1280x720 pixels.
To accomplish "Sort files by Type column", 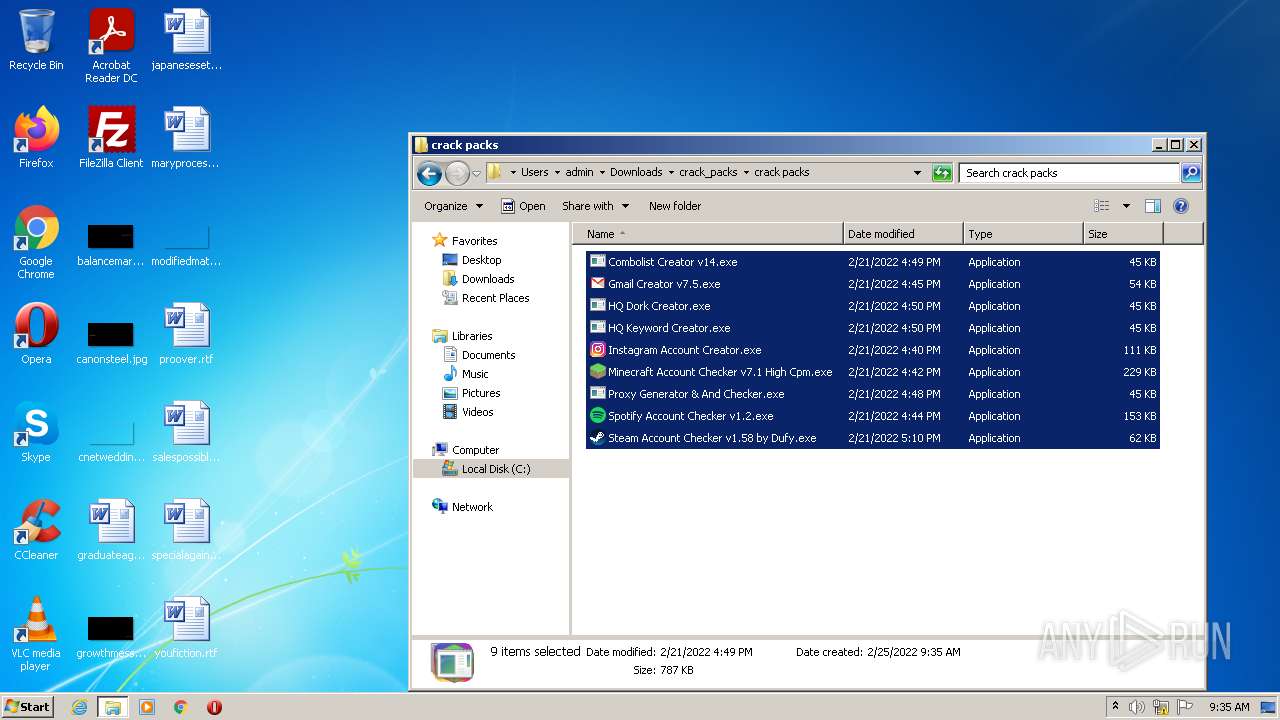I will pyautogui.click(x=1024, y=234).
